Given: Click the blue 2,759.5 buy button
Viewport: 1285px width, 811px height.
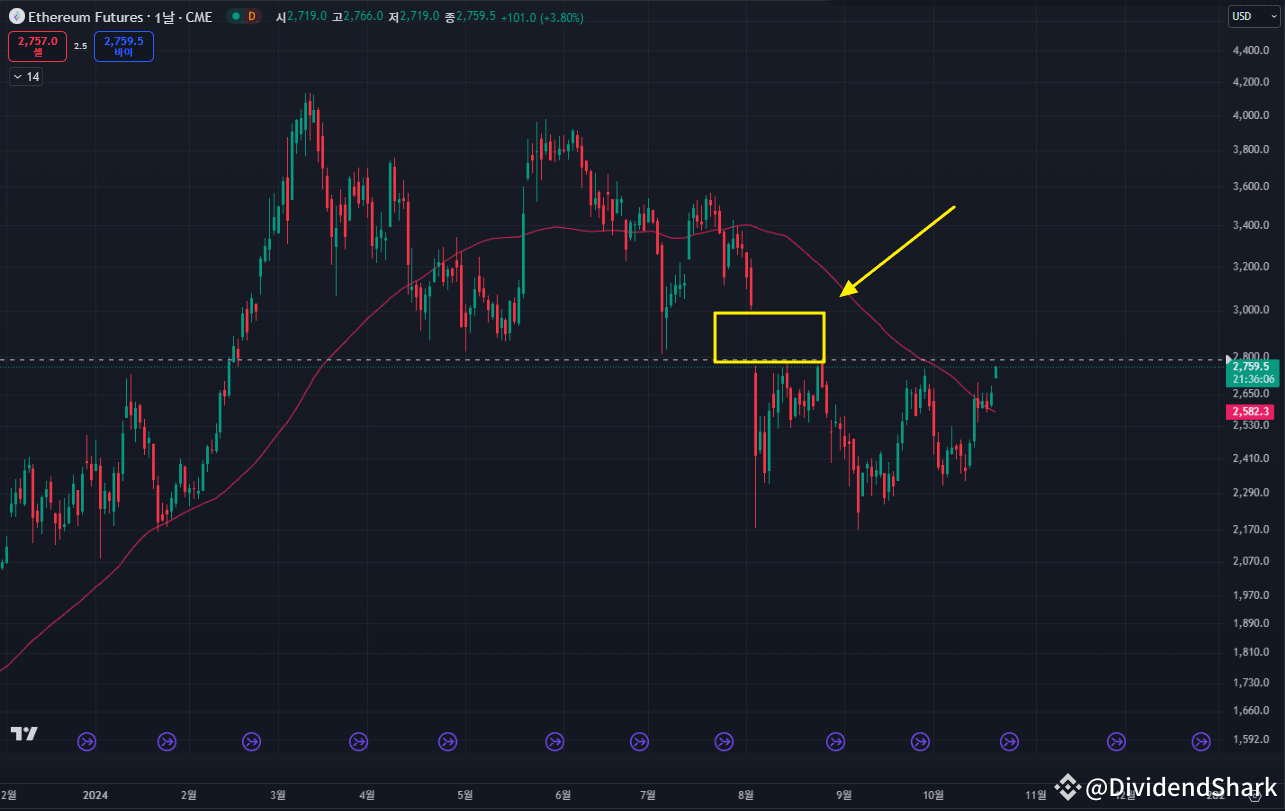Looking at the screenshot, I should 124,46.
